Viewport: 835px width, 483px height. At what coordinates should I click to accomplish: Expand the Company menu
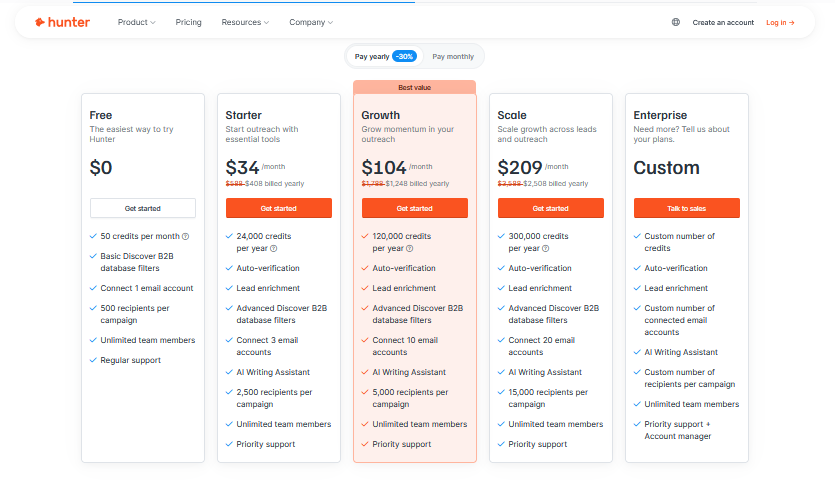311,22
